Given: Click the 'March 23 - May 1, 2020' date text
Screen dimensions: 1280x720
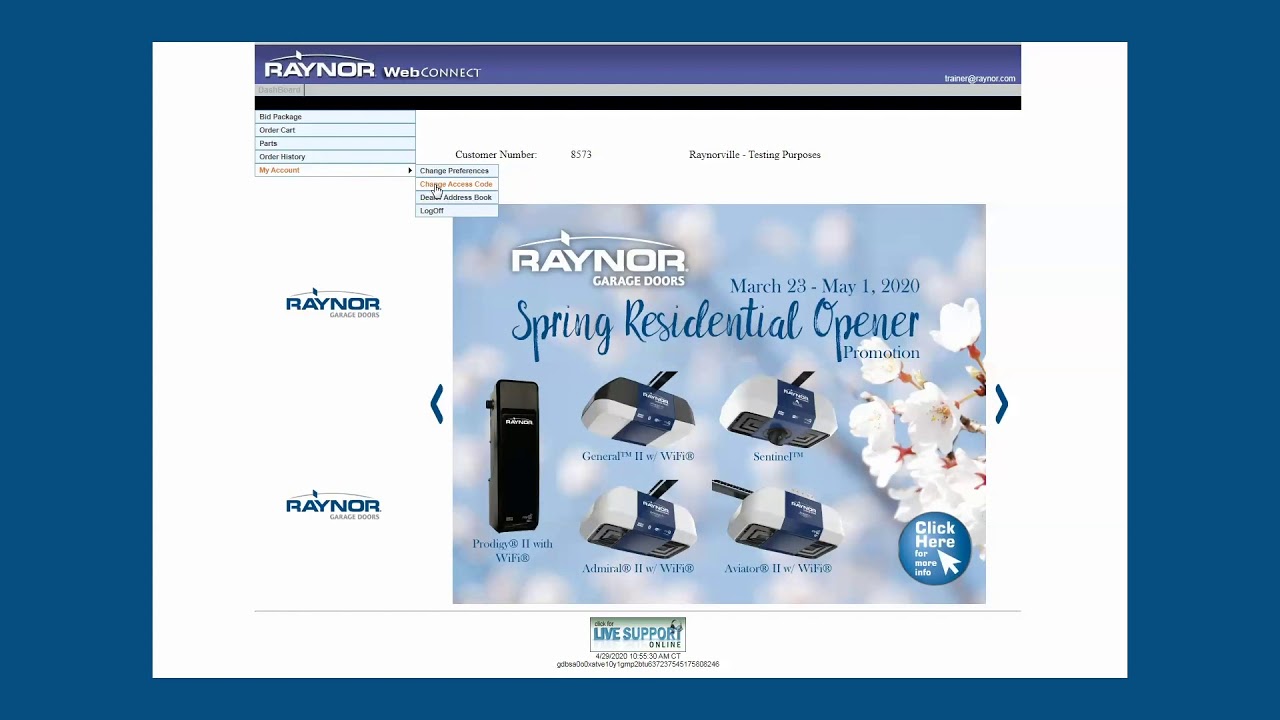Looking at the screenshot, I should pyautogui.click(x=825, y=286).
